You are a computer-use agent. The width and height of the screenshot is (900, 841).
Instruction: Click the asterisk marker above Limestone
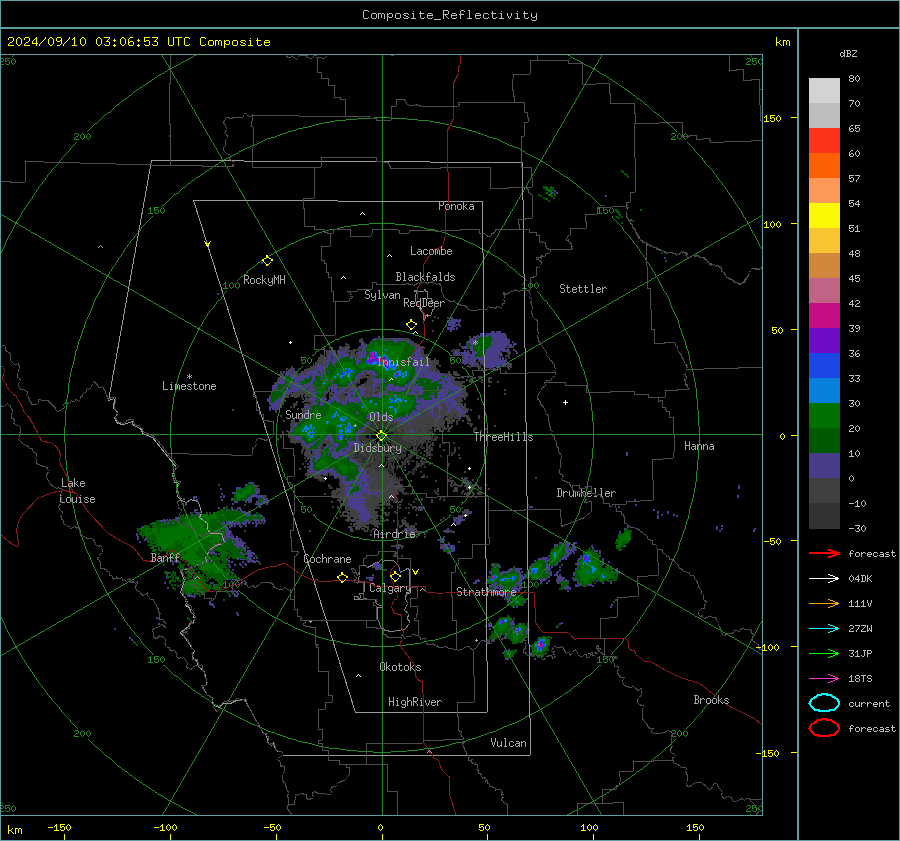(x=189, y=377)
